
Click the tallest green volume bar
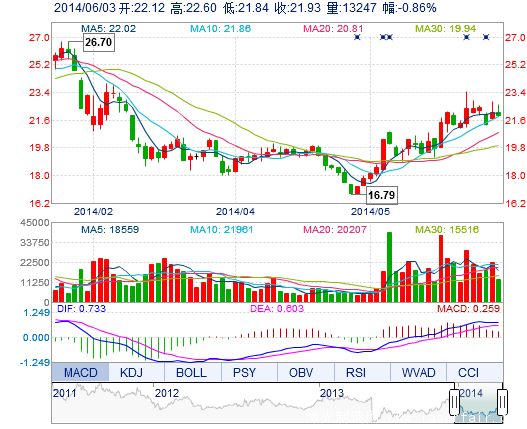click(x=390, y=267)
